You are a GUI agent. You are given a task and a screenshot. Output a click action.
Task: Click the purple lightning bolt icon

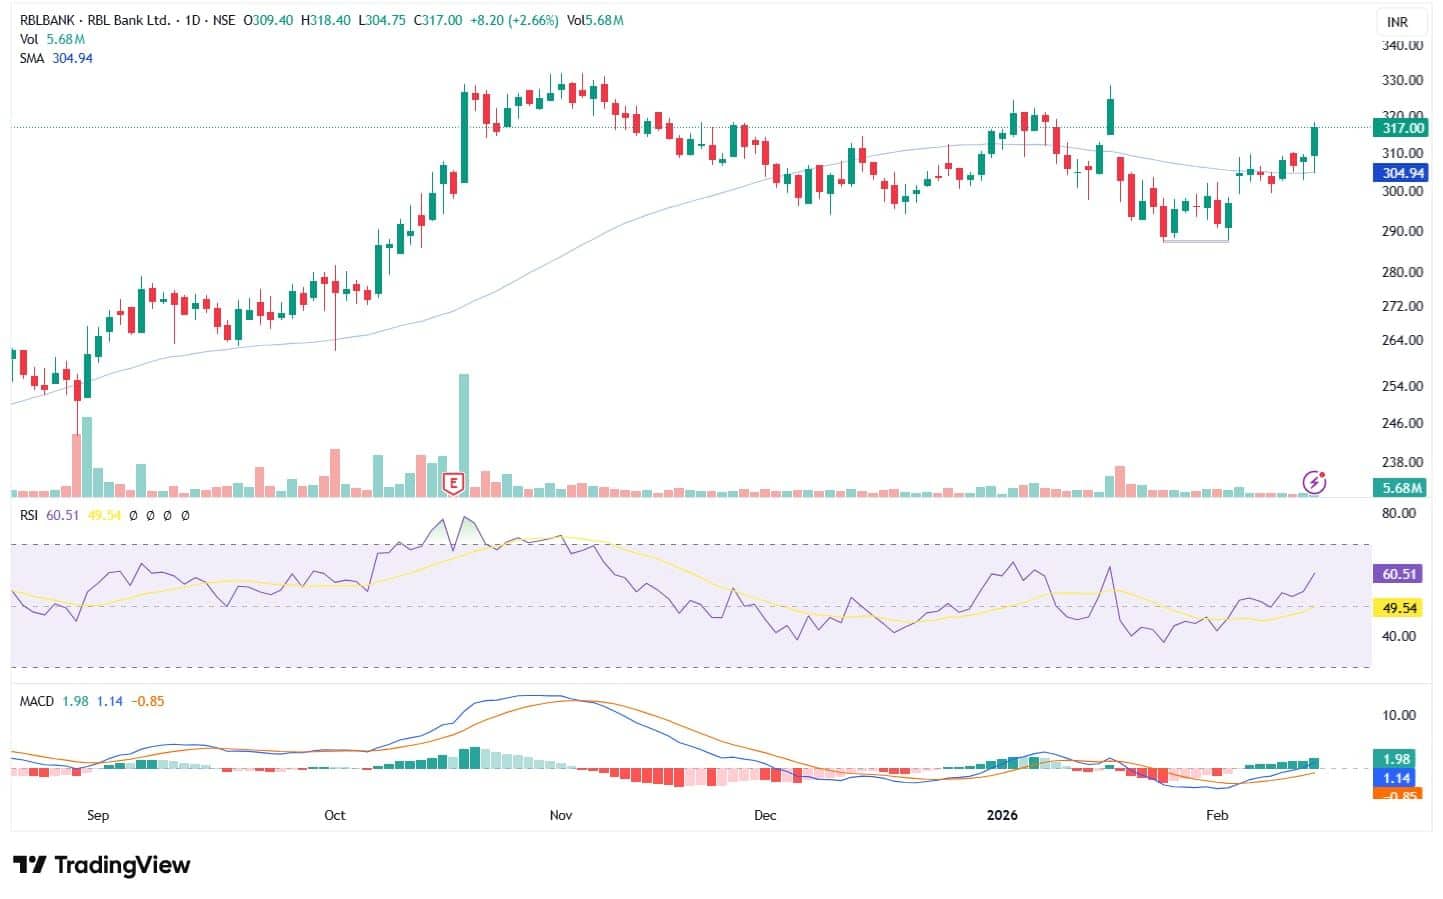pyautogui.click(x=1314, y=482)
